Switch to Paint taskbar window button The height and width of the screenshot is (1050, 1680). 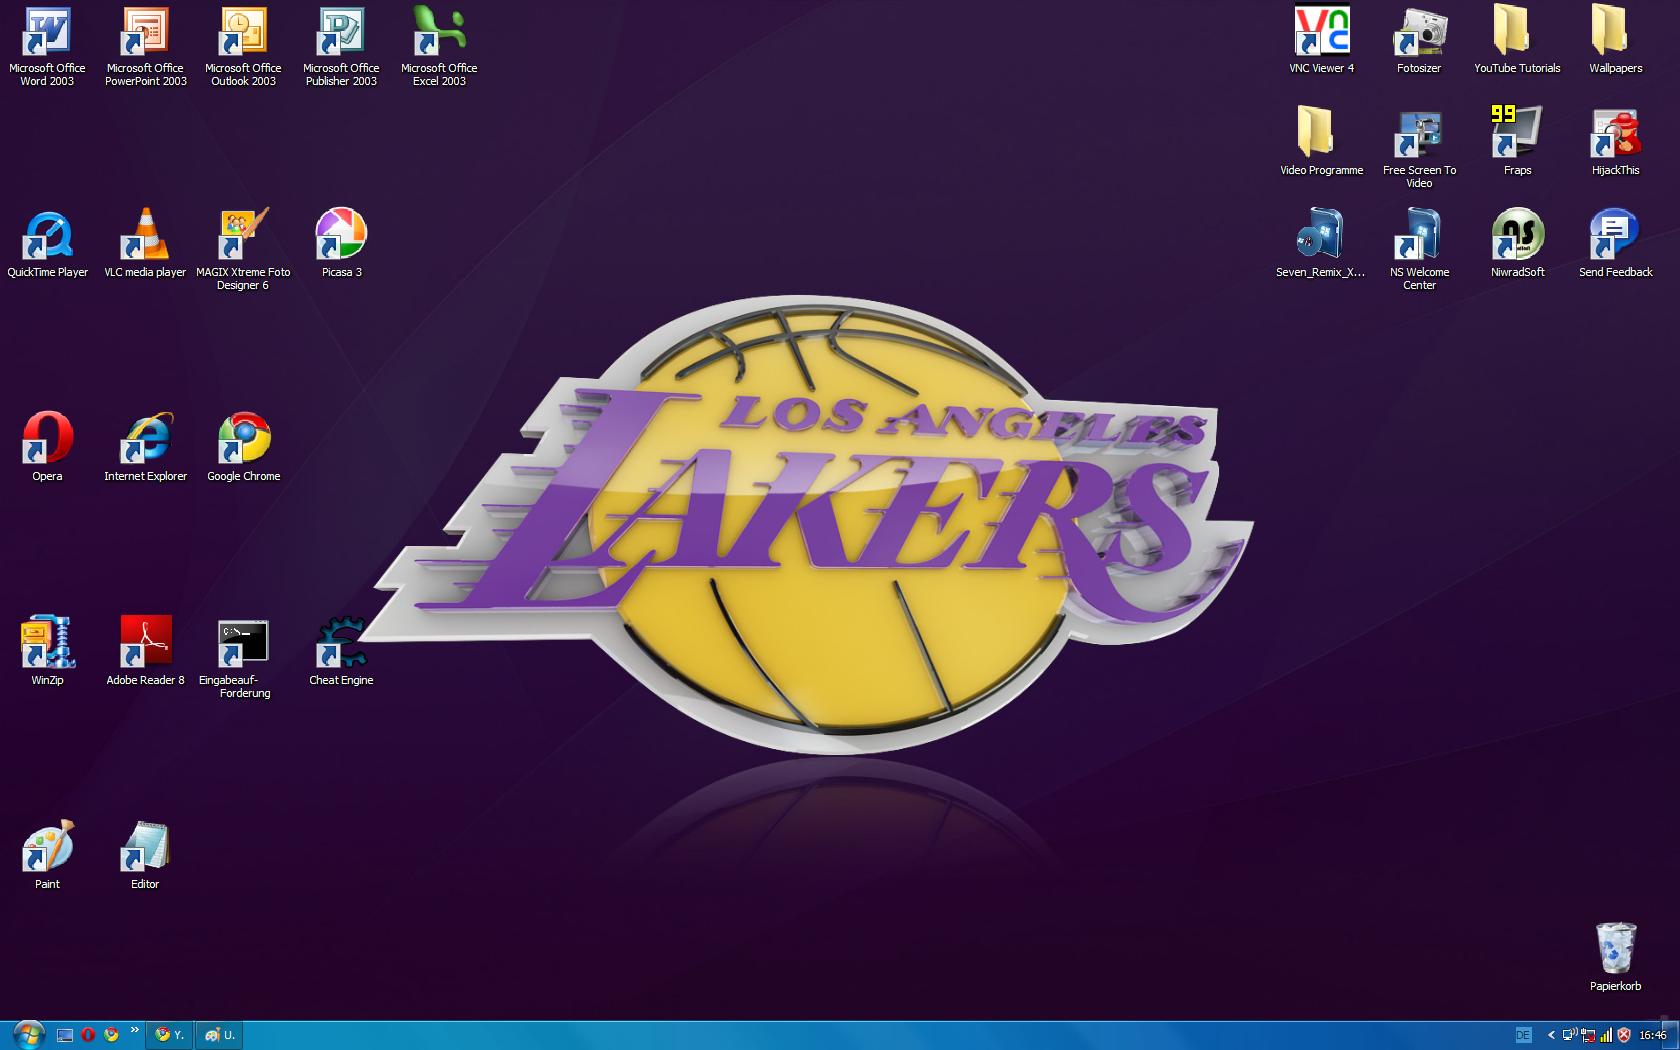pos(220,1035)
